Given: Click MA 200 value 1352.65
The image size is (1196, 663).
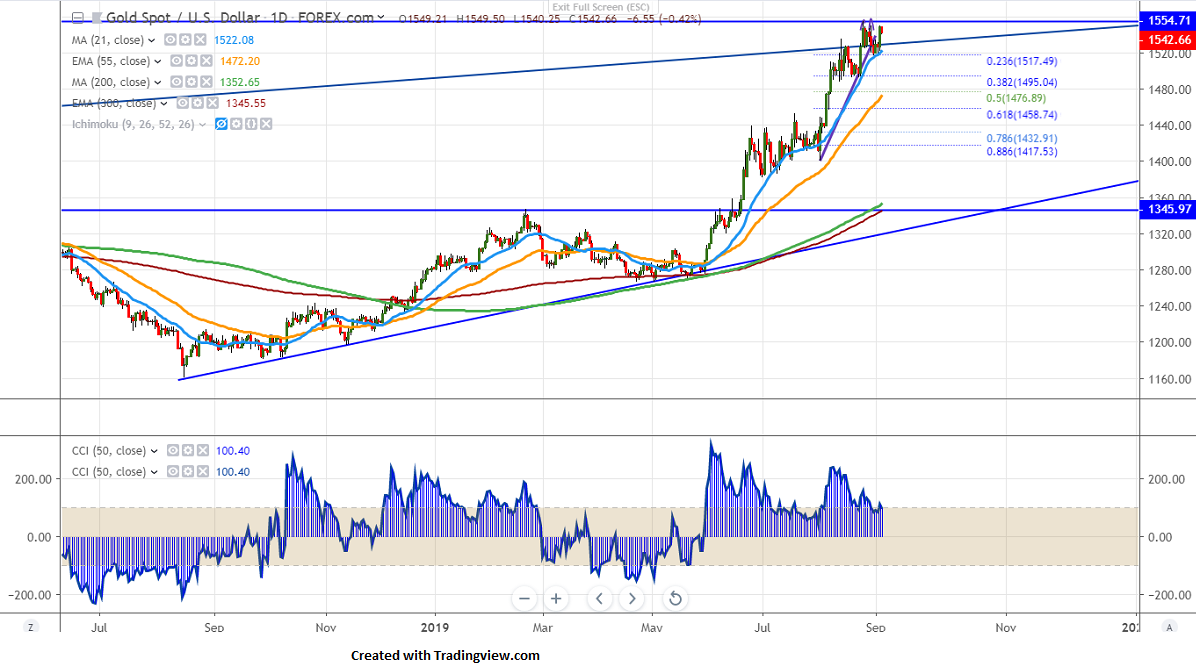Looking at the screenshot, I should coord(240,82).
